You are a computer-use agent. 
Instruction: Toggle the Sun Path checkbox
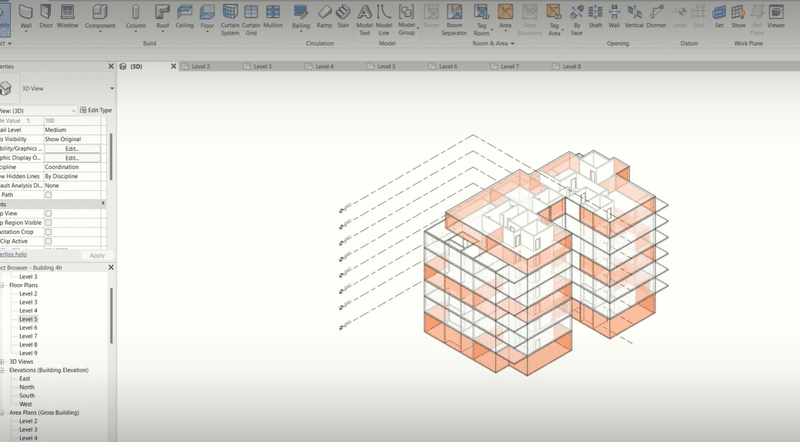click(x=48, y=195)
